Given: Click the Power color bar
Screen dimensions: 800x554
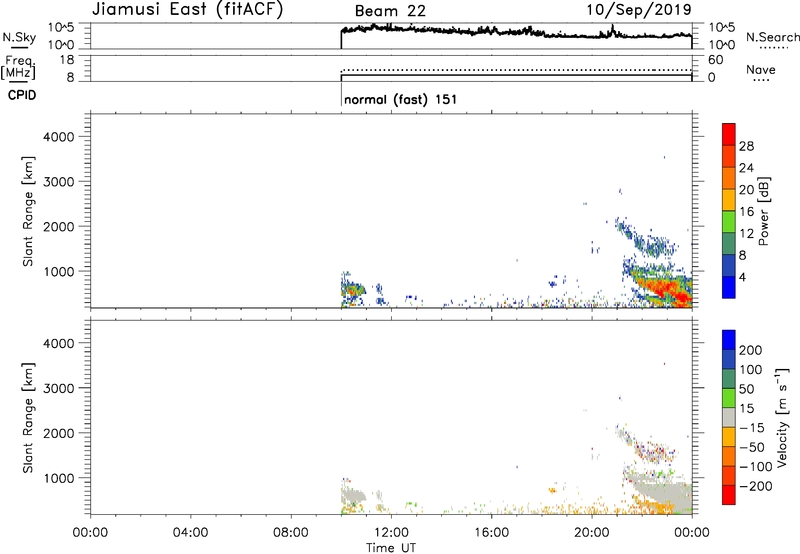Looking at the screenshot, I should pos(729,211).
